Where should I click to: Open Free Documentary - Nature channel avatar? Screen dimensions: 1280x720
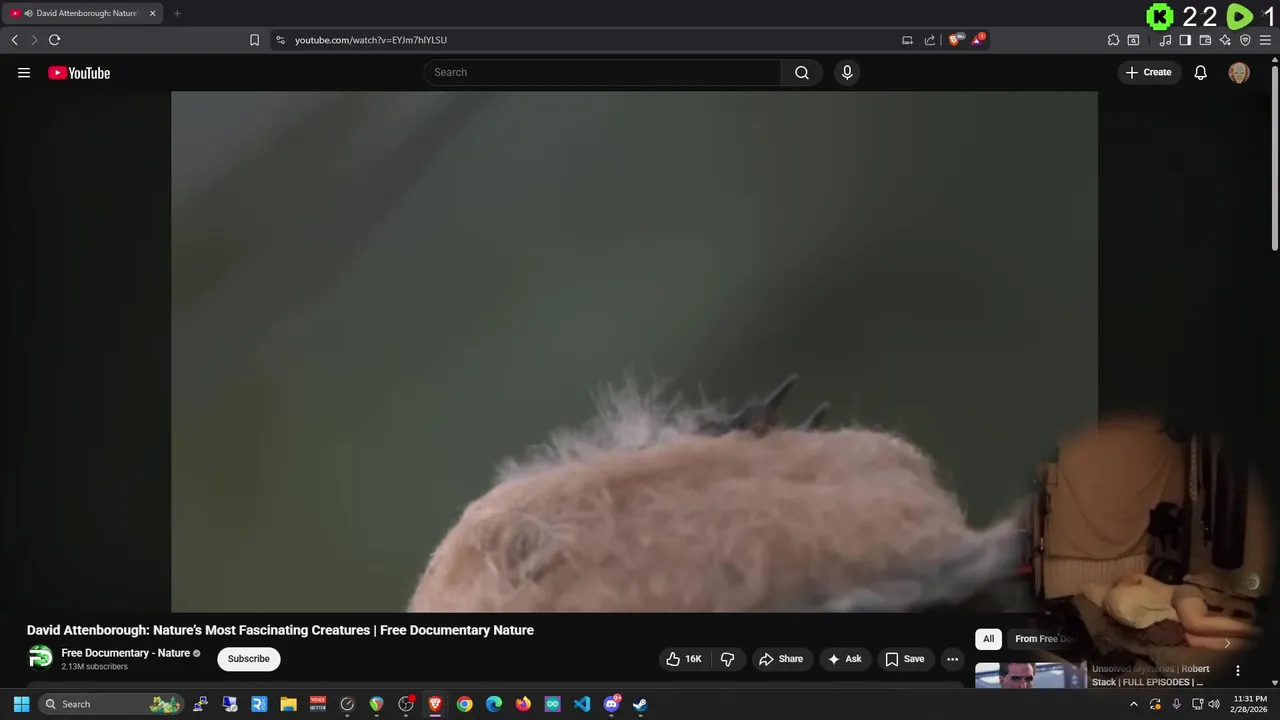(x=40, y=657)
